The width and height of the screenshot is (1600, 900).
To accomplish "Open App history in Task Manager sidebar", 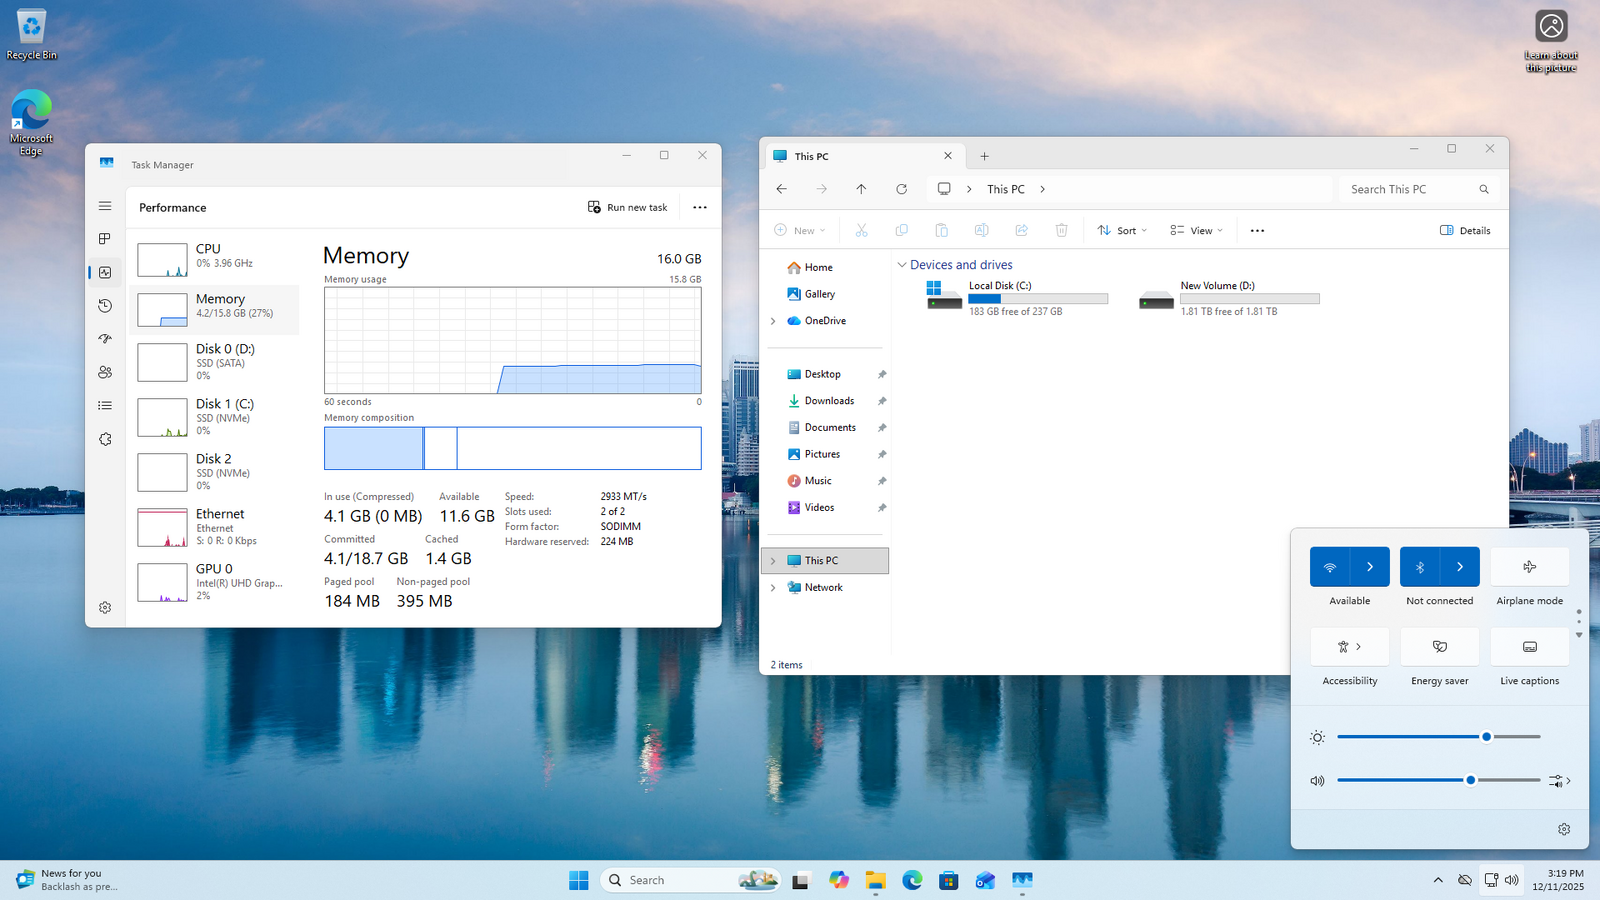I will [x=105, y=306].
